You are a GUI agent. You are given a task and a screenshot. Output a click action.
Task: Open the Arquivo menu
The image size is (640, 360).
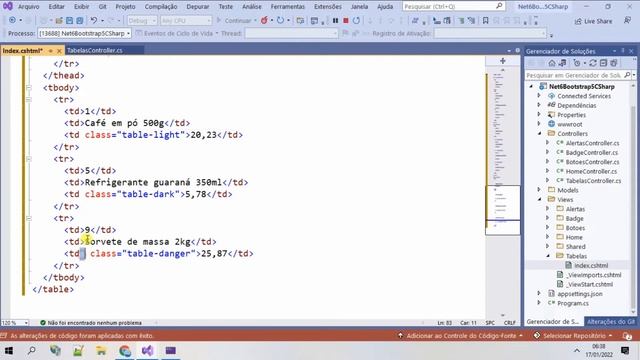(x=29, y=7)
